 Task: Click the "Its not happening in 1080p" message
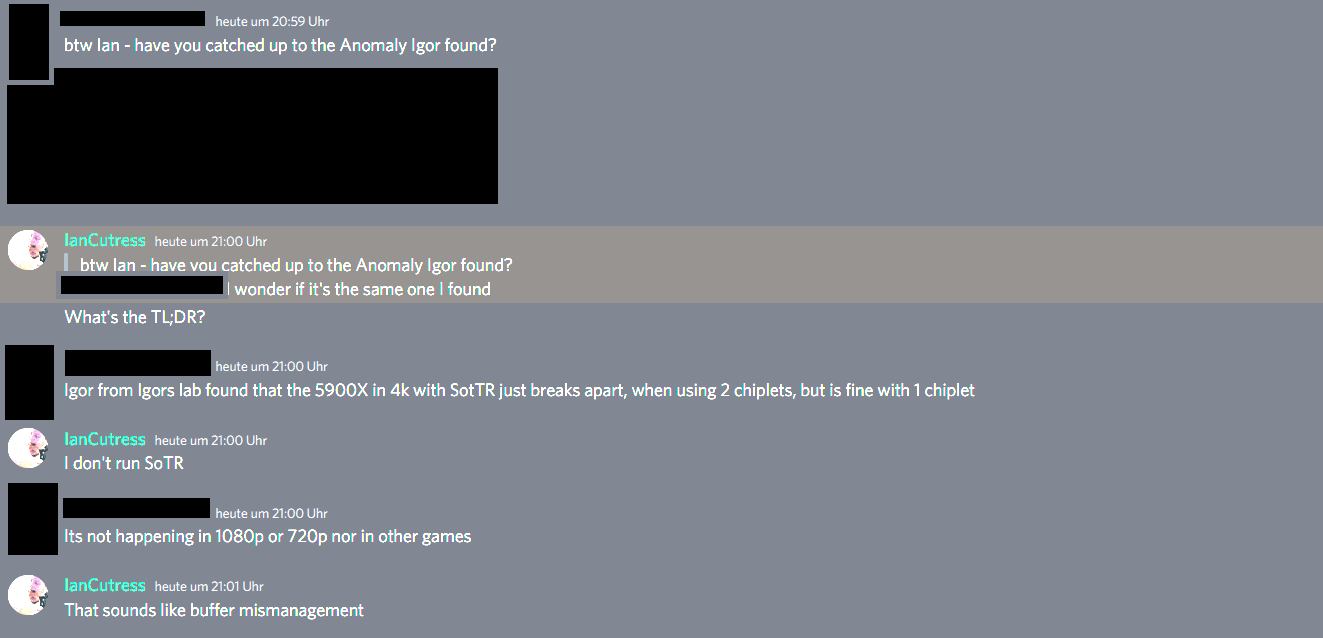click(x=267, y=536)
